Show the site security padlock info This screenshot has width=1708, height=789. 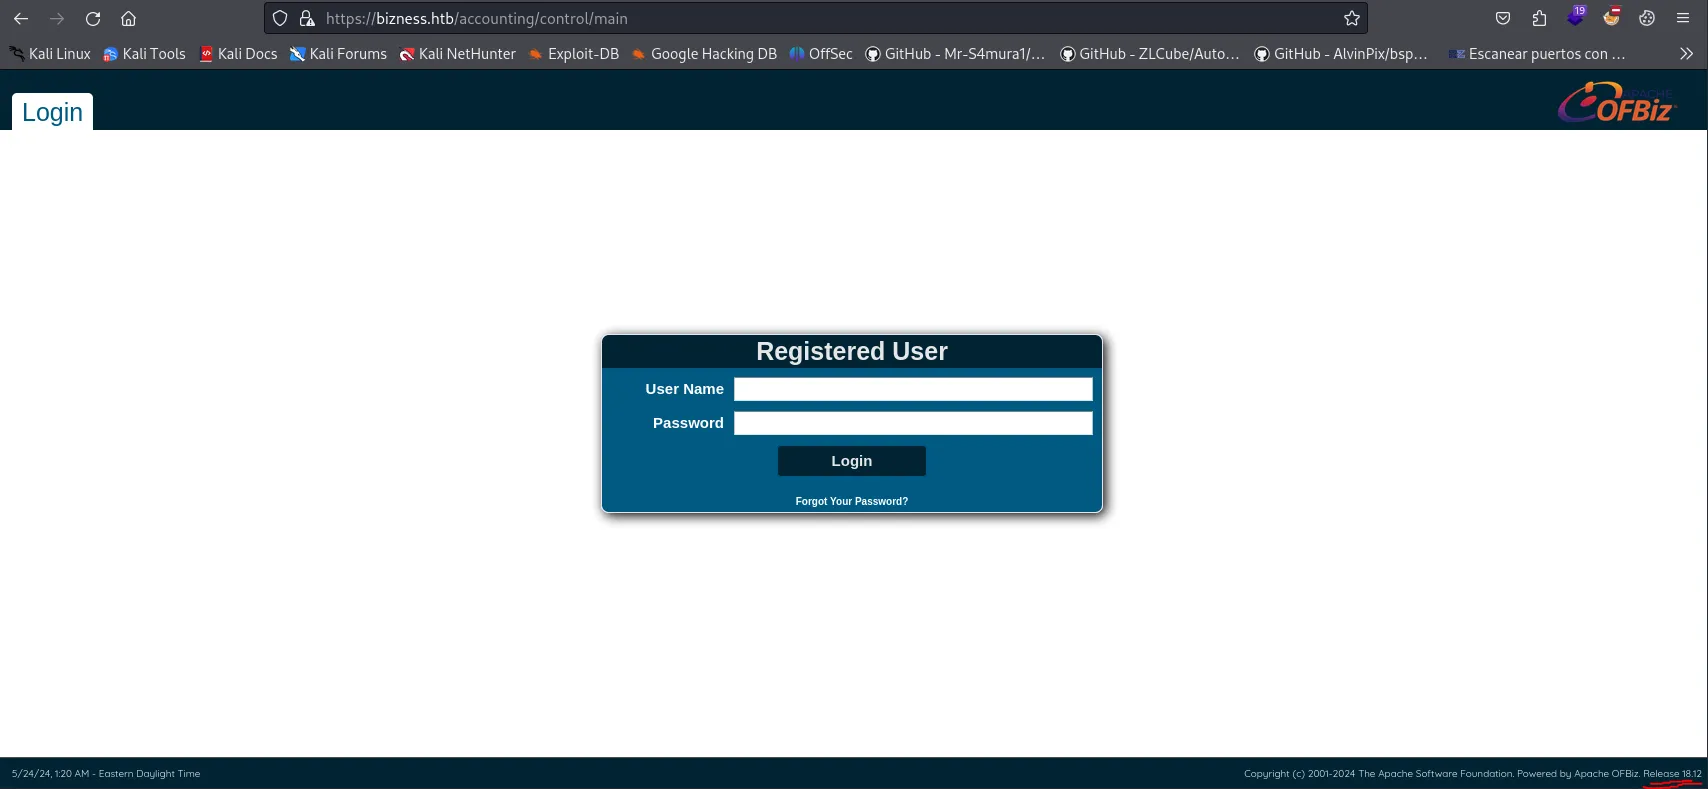coord(307,18)
